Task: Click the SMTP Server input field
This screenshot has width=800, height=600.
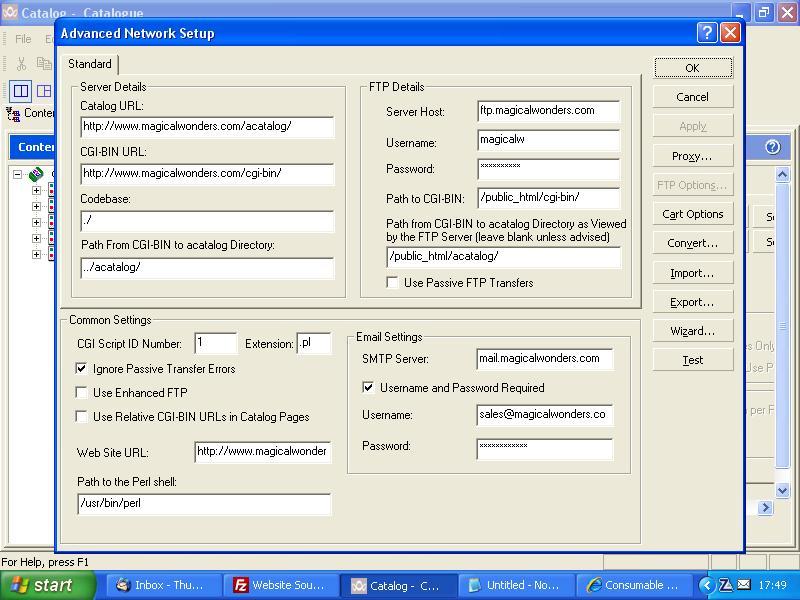Action: coord(544,359)
